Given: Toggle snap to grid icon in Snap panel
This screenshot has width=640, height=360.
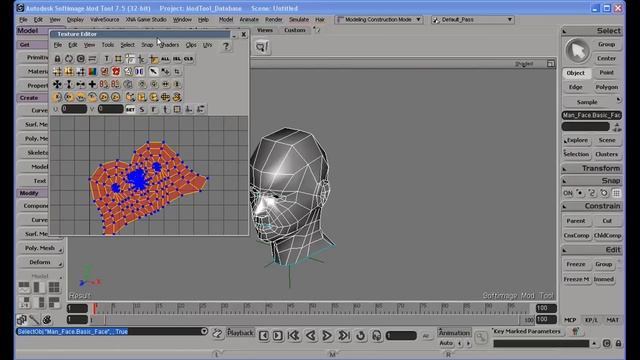Looking at the screenshot, I should coord(616,193).
